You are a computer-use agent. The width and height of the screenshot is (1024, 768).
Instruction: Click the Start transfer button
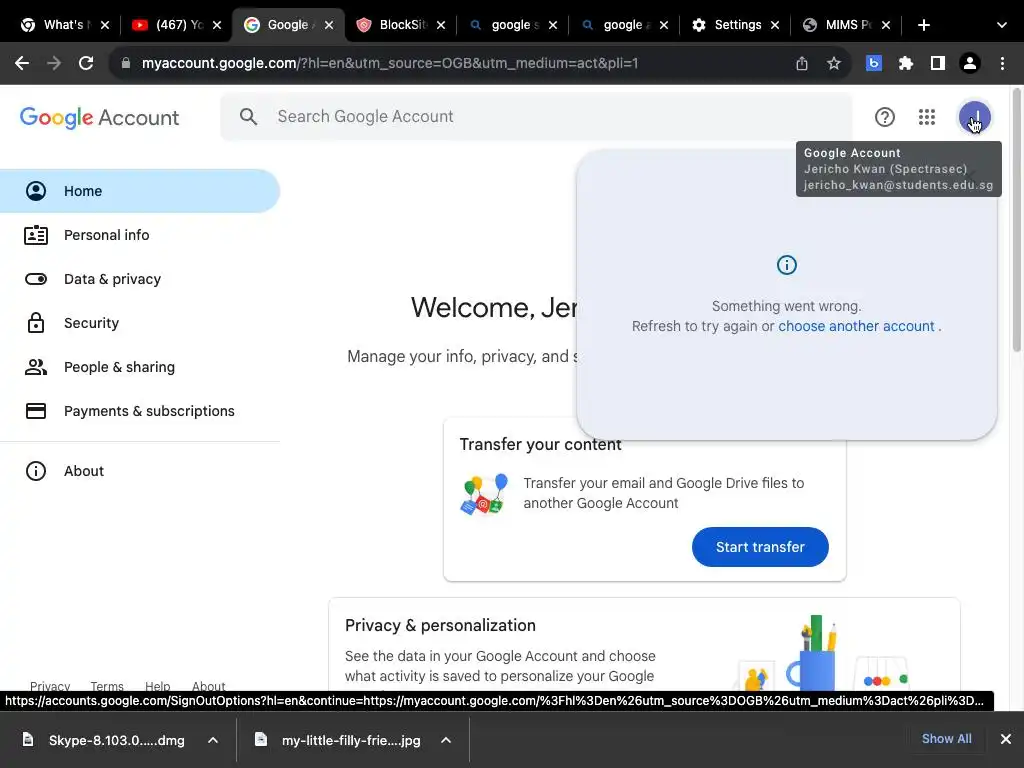tap(760, 547)
